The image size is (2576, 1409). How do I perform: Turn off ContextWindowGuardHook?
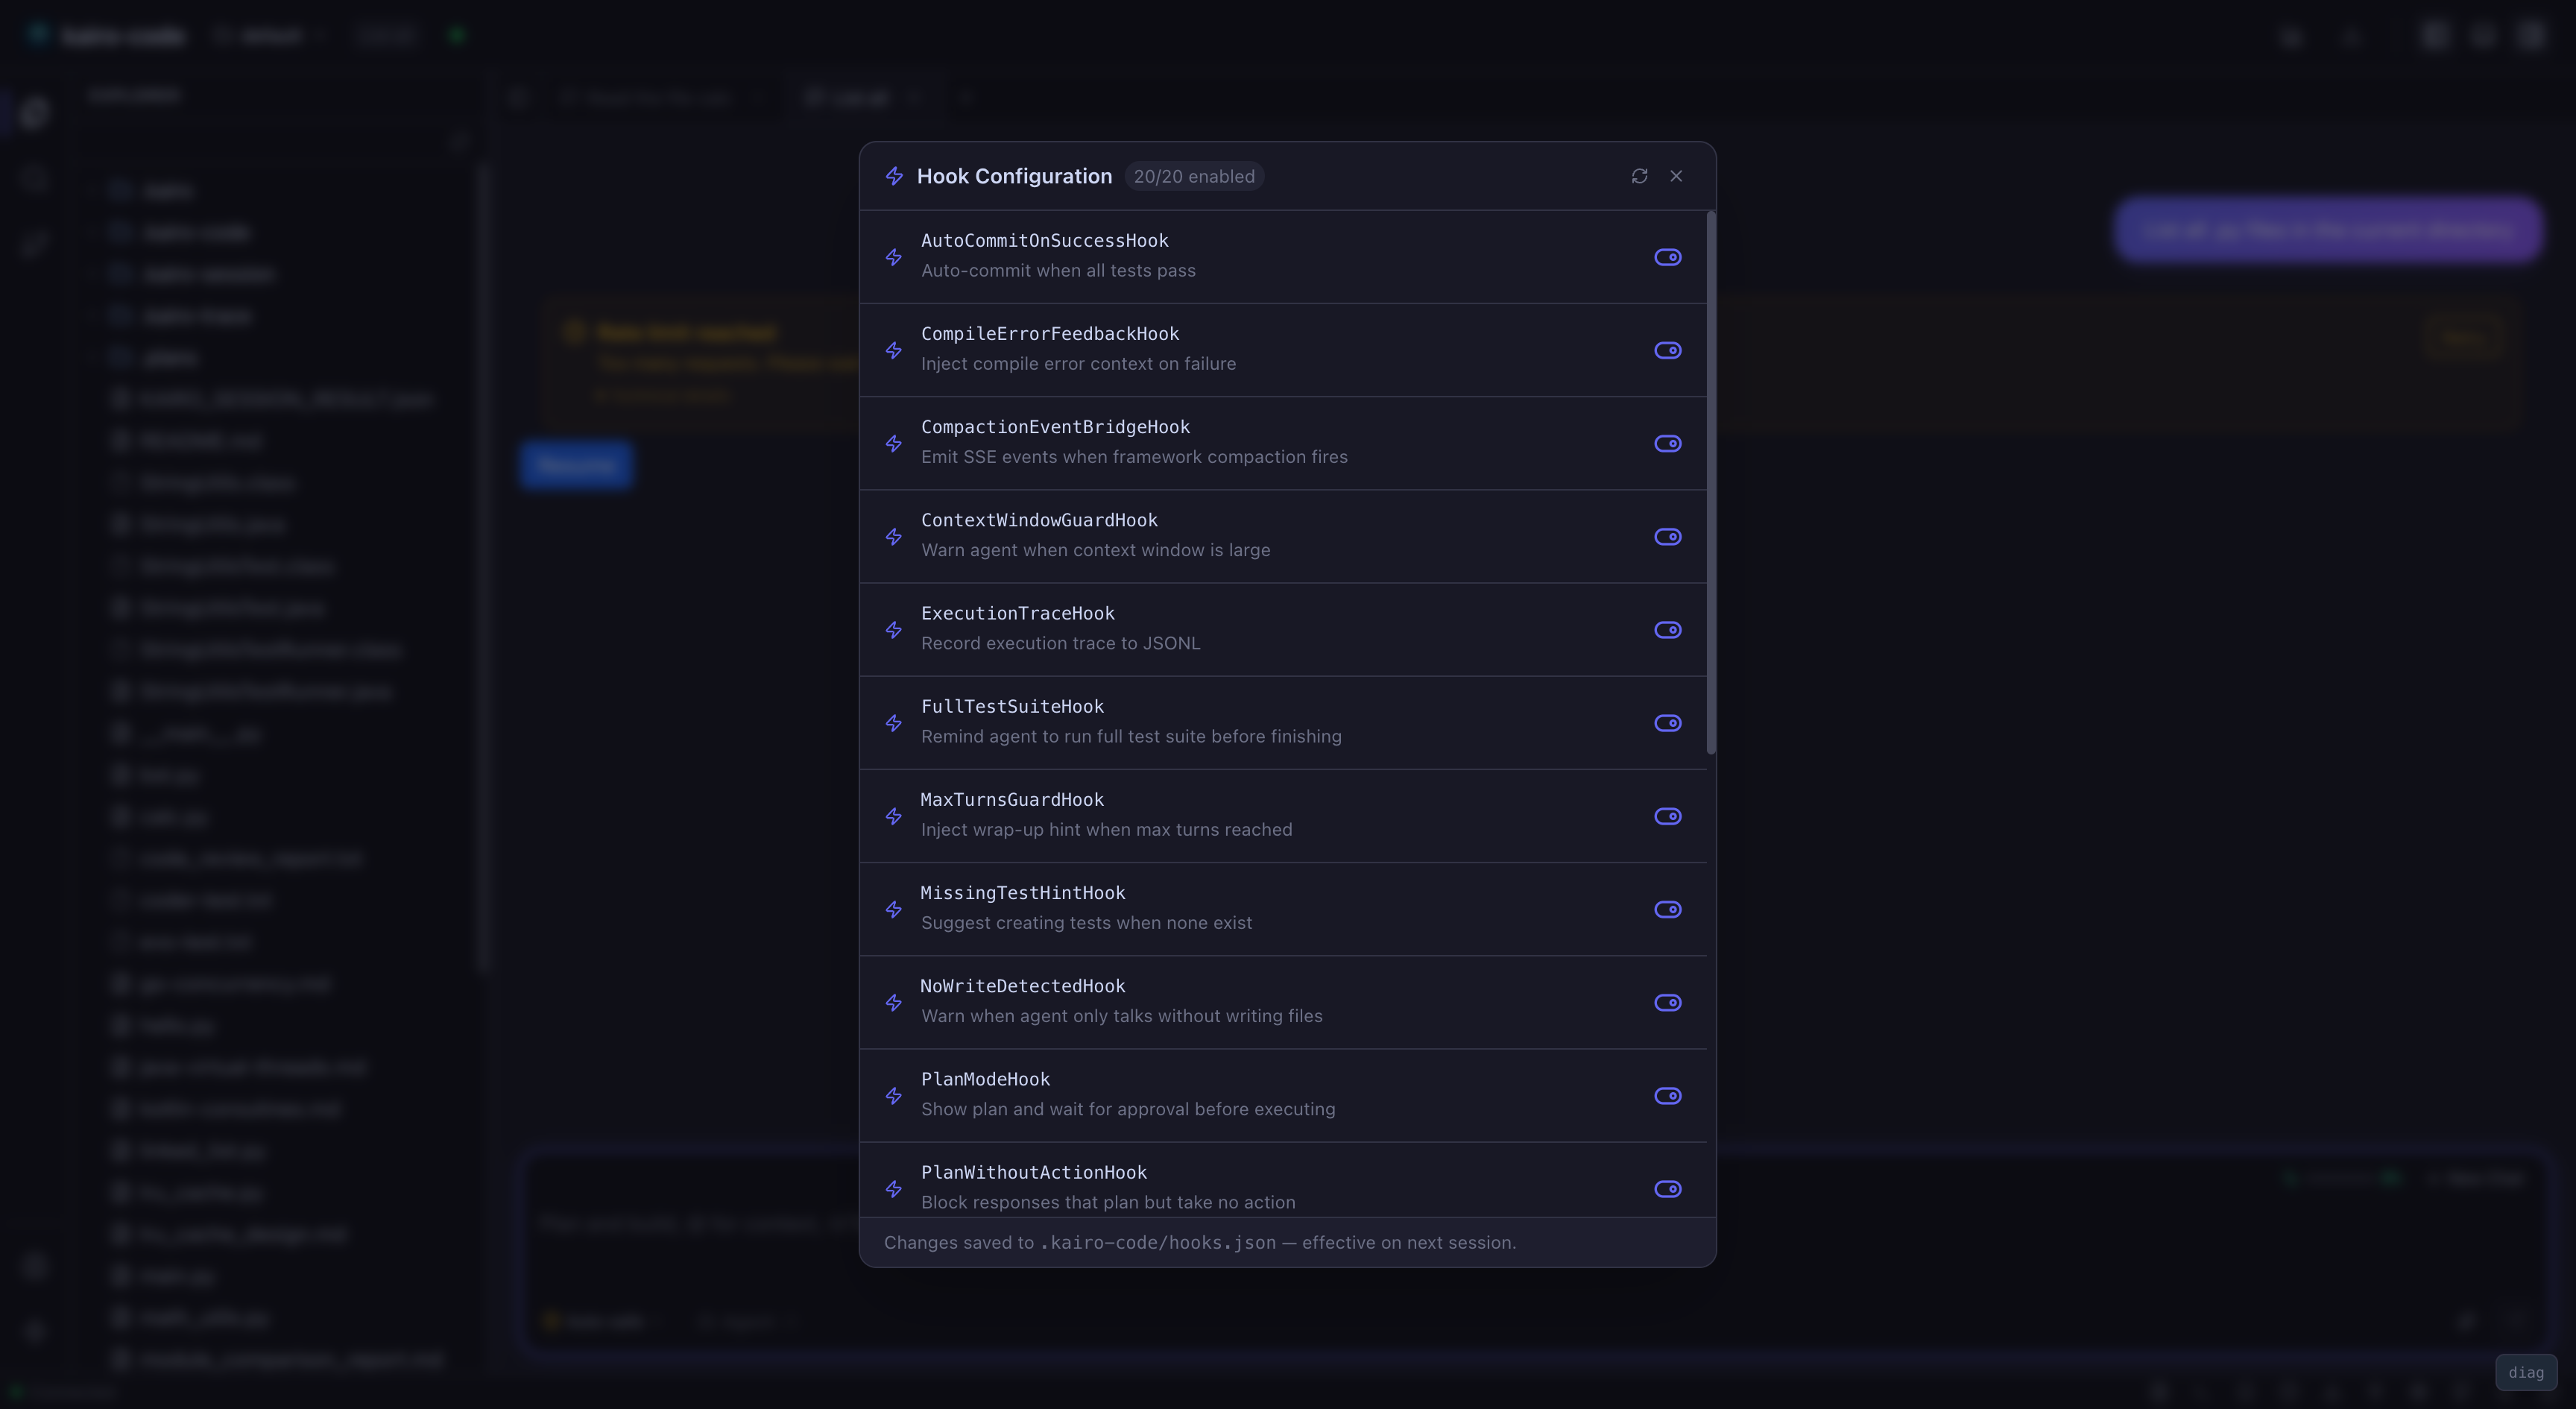click(x=1667, y=537)
